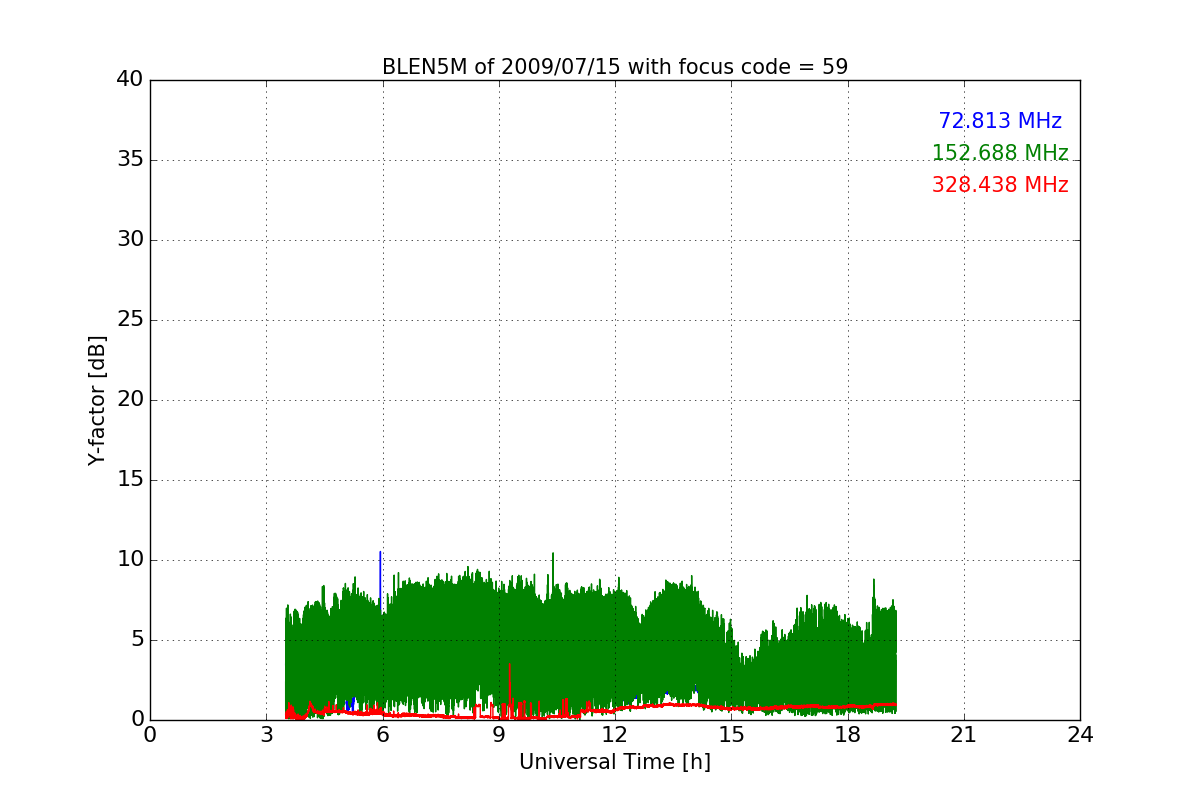Image resolution: width=1200 pixels, height=800 pixels.
Task: Click the y-axis tick label '35'
Action: point(130,160)
